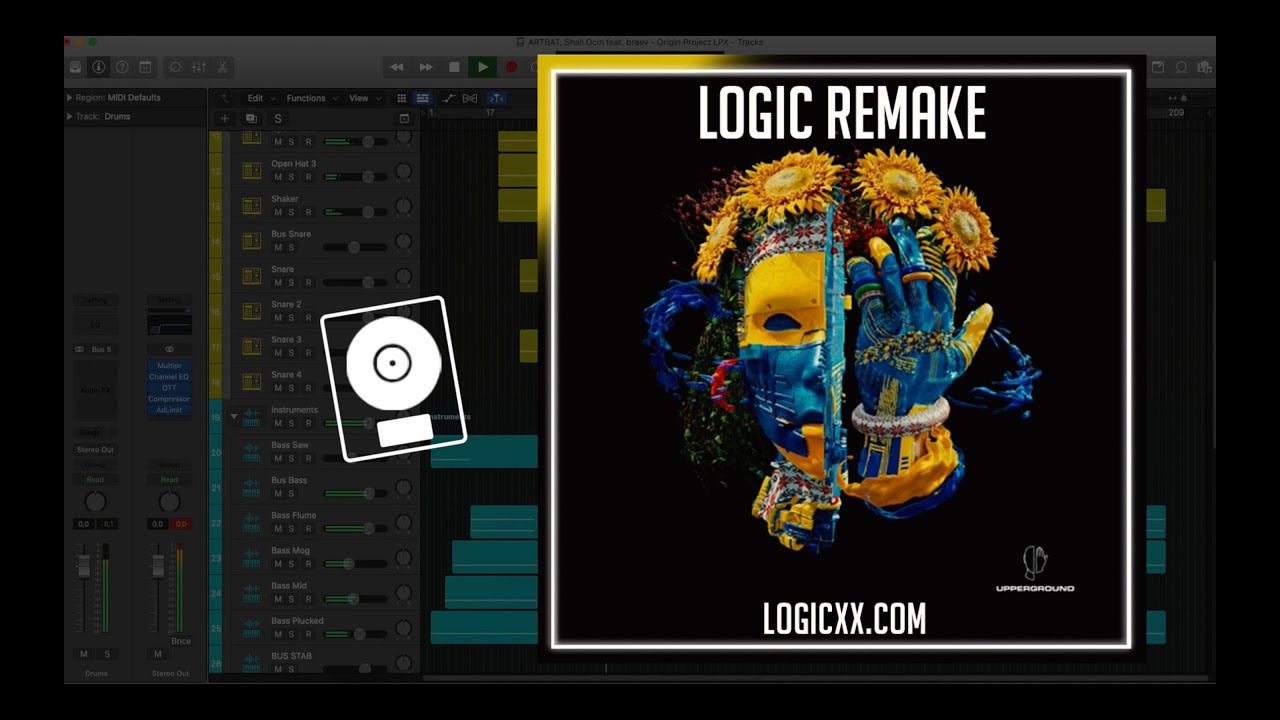Toggle global Solo S button in track header
Screen dimensions: 1280x720
pyautogui.click(x=277, y=118)
